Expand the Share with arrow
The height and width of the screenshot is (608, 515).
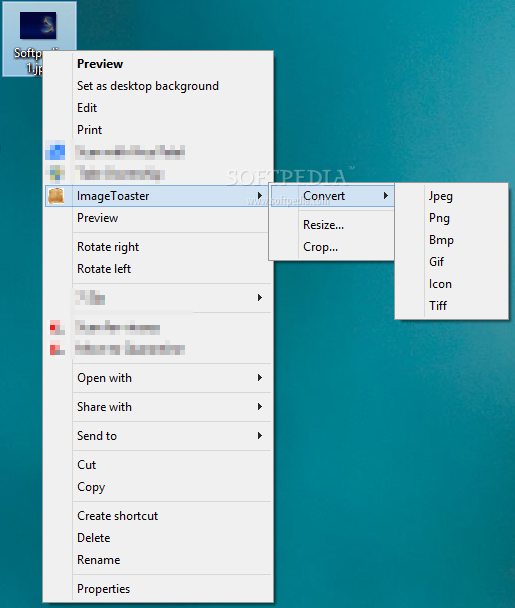tap(260, 406)
